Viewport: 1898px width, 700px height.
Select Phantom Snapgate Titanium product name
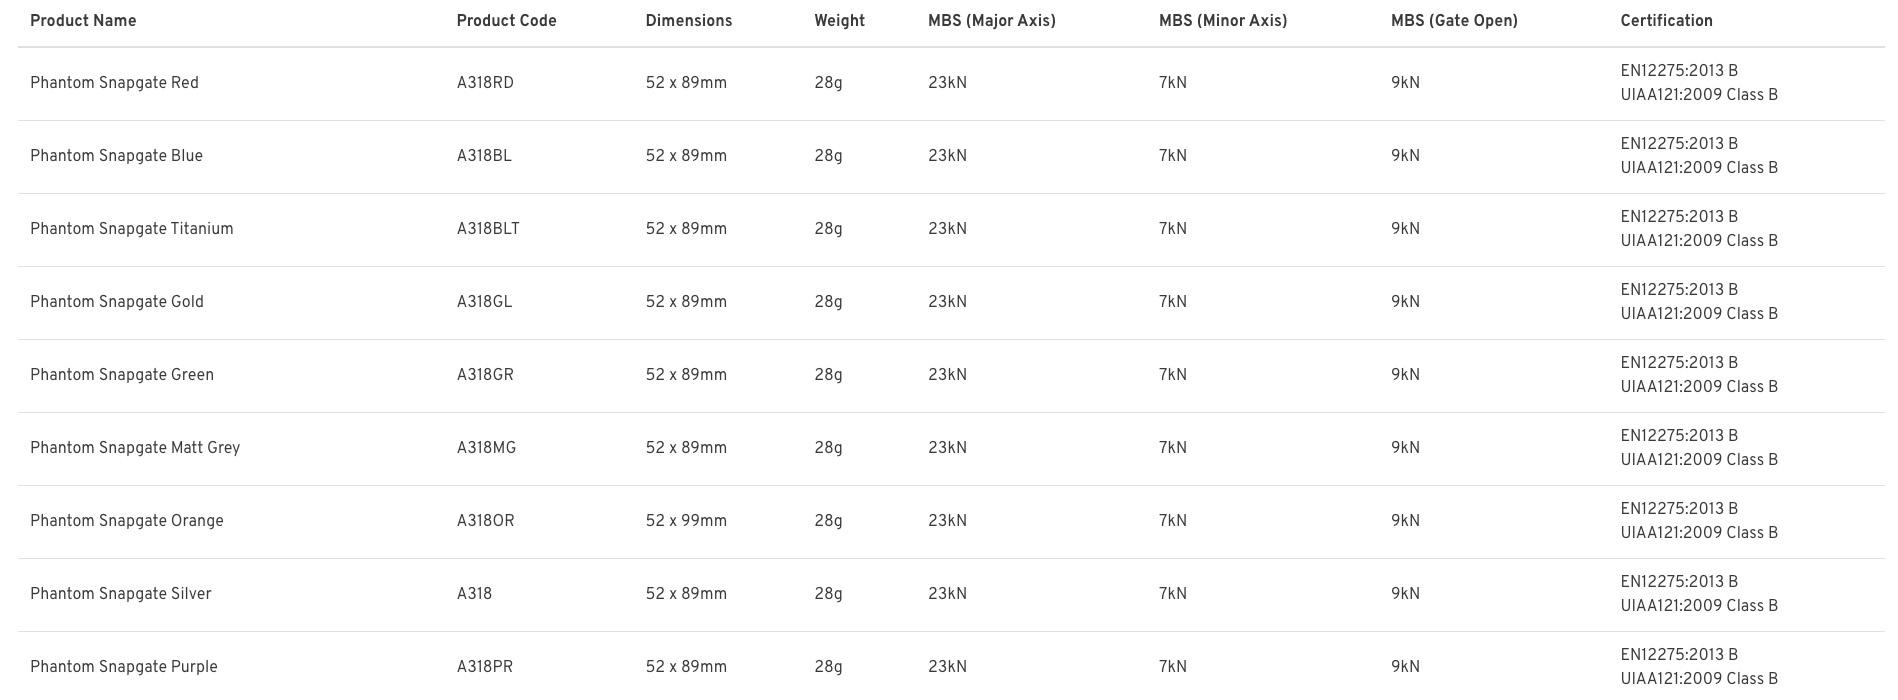tap(131, 229)
